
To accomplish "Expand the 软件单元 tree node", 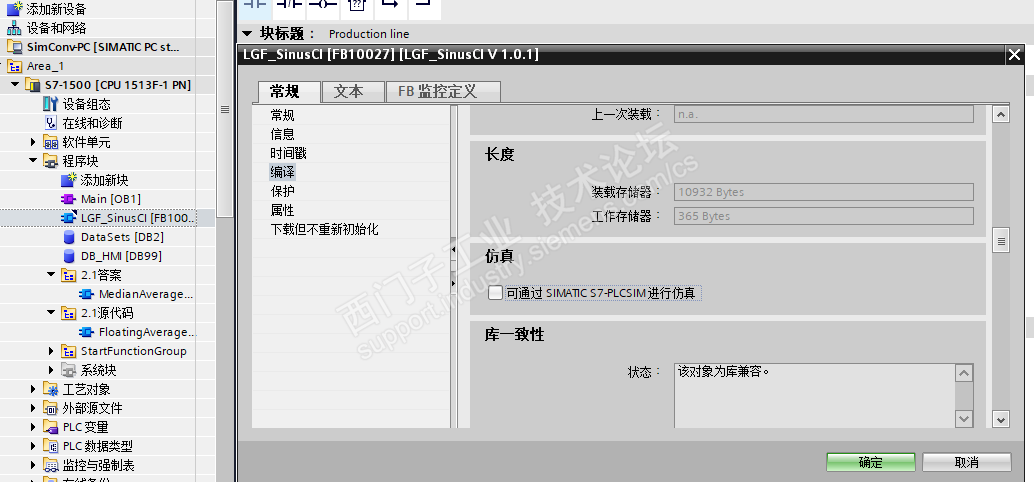I will tap(34, 142).
